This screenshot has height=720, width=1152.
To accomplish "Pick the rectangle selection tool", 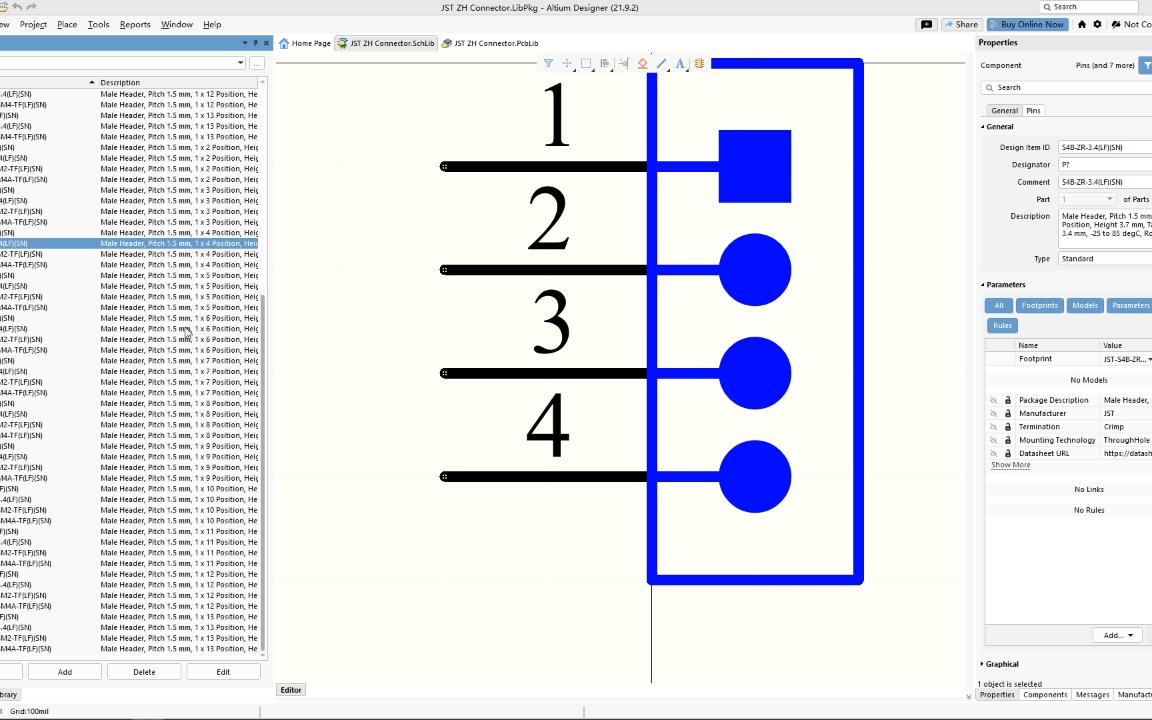I will point(586,64).
